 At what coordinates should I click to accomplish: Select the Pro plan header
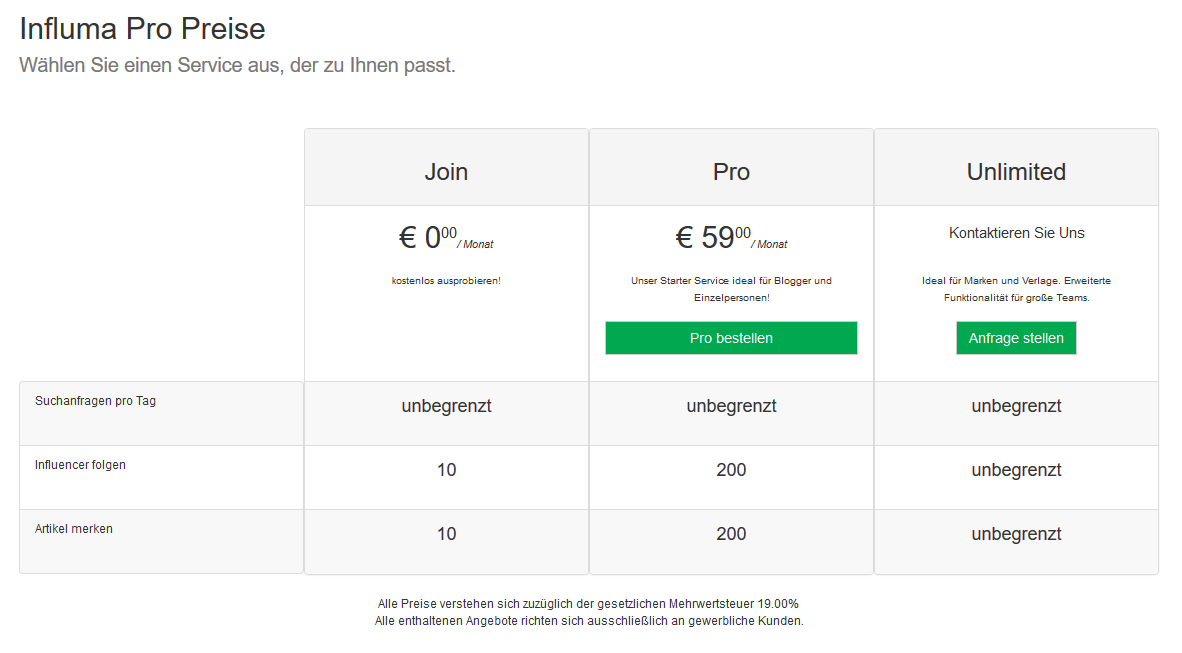(x=731, y=171)
